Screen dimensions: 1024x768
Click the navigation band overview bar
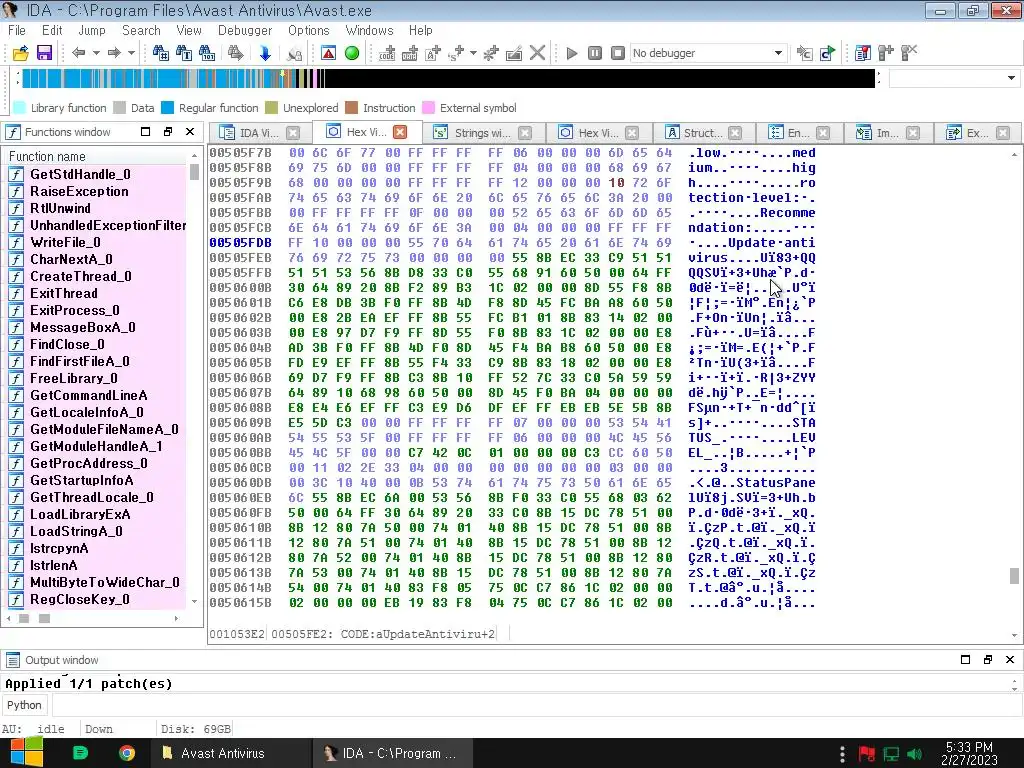(448, 78)
